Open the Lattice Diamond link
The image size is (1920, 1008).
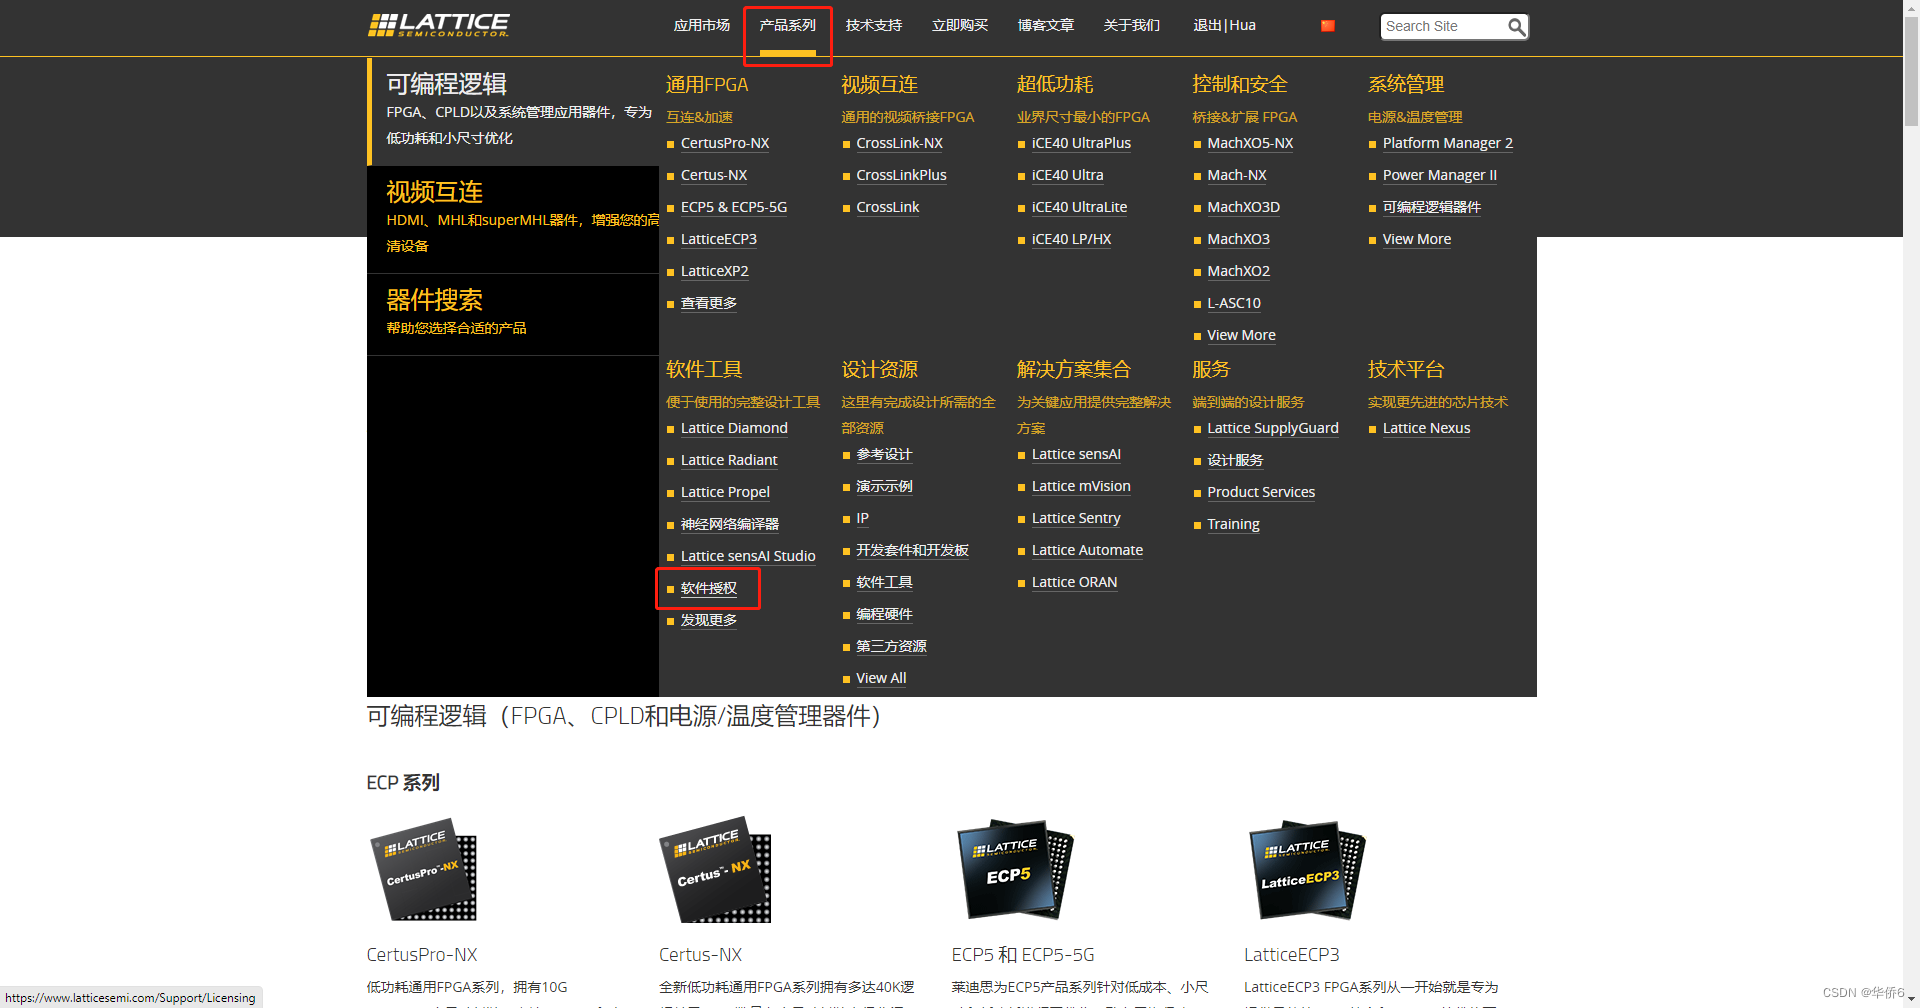click(x=734, y=429)
